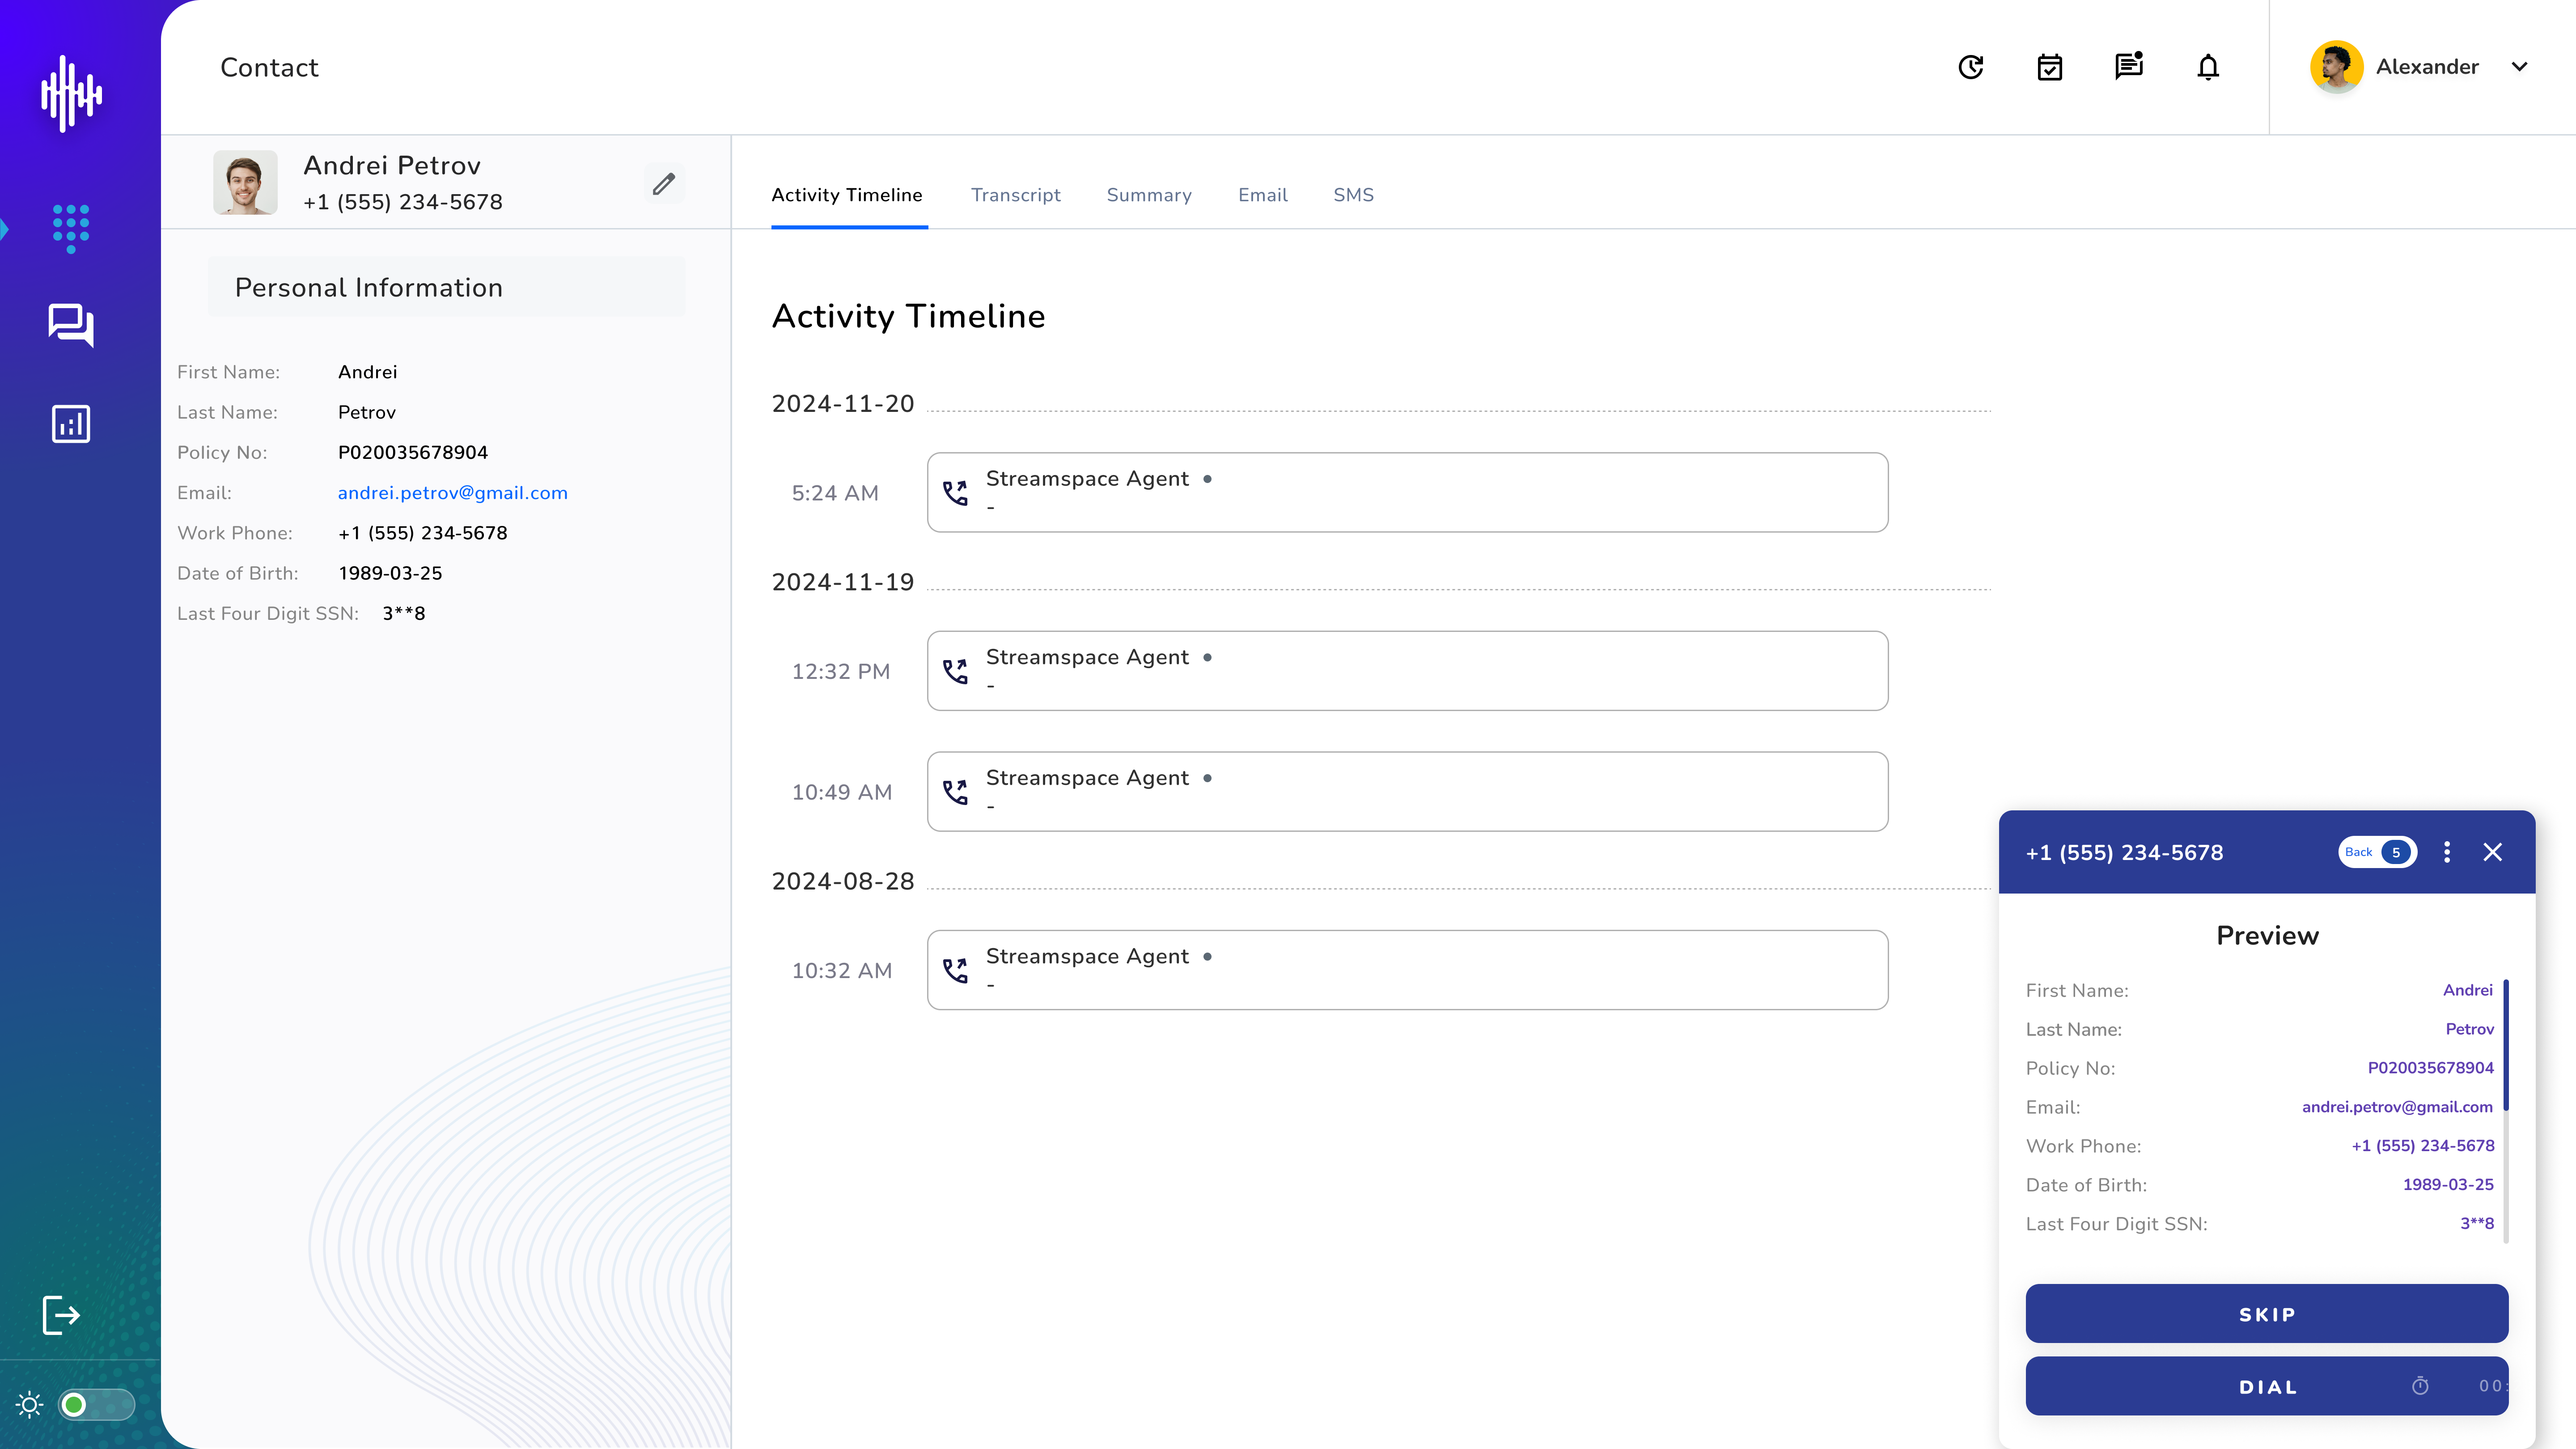Switch to the Transcript tab

tap(1016, 195)
